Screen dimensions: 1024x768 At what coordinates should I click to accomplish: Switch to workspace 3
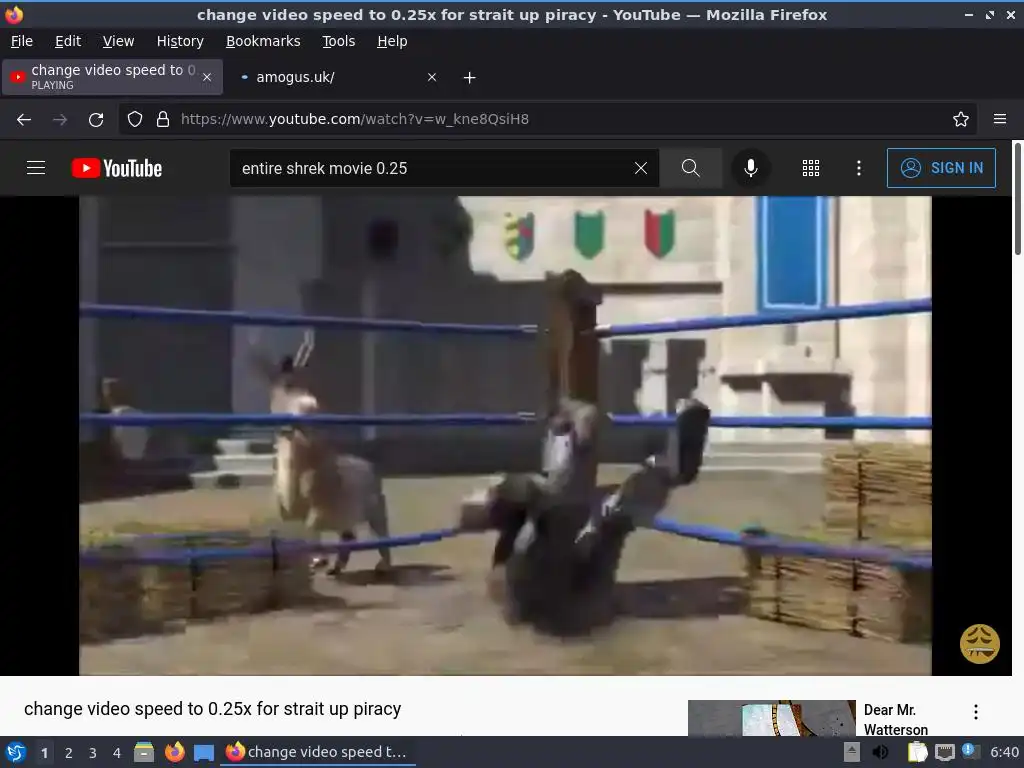click(93, 753)
